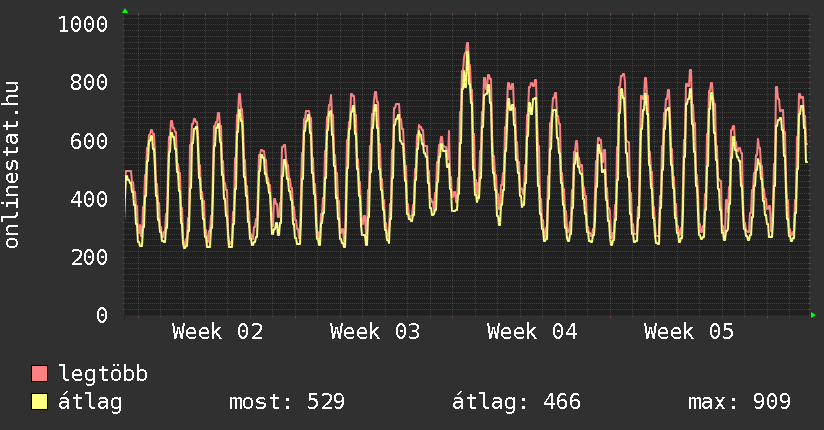Click the arrow at the x-axis right end
The width and height of the screenshot is (824, 430).
(x=814, y=315)
